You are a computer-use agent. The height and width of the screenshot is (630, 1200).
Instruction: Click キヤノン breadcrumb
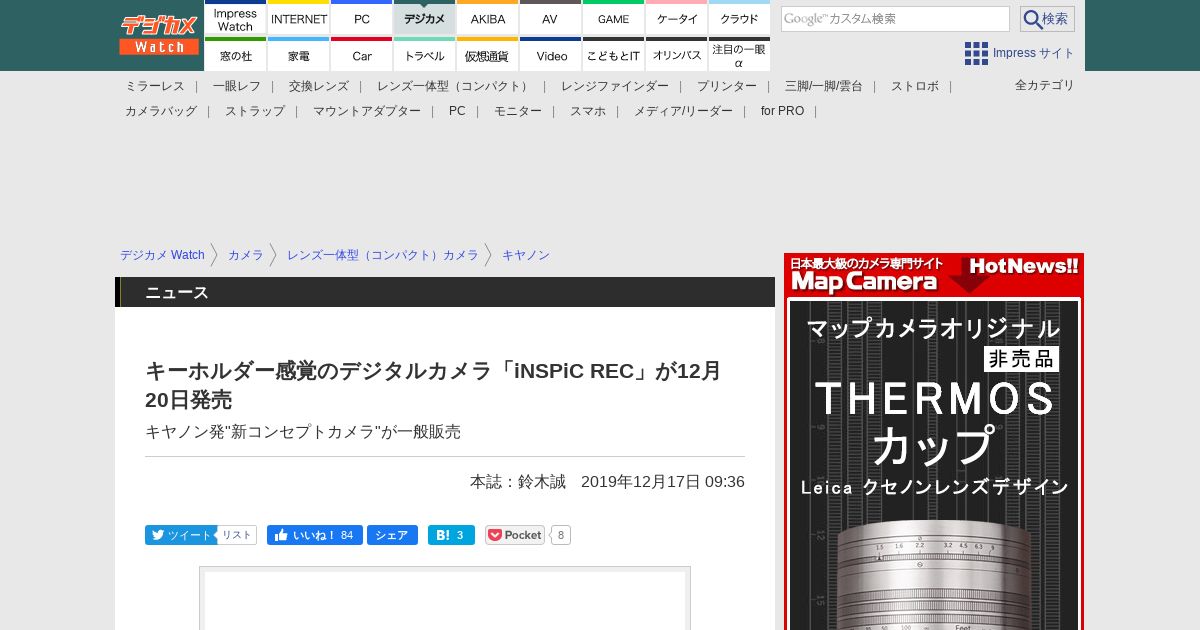[526, 255]
